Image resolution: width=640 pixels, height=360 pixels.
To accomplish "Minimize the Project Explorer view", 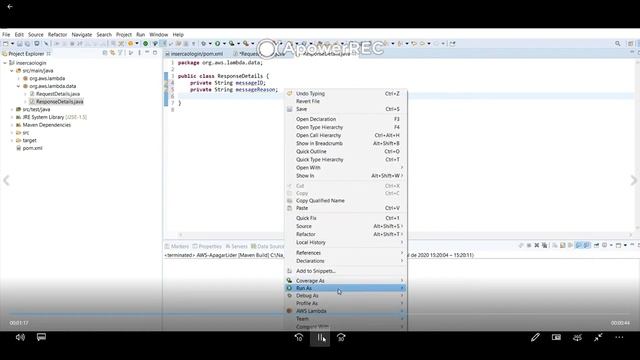I will click(147, 53).
